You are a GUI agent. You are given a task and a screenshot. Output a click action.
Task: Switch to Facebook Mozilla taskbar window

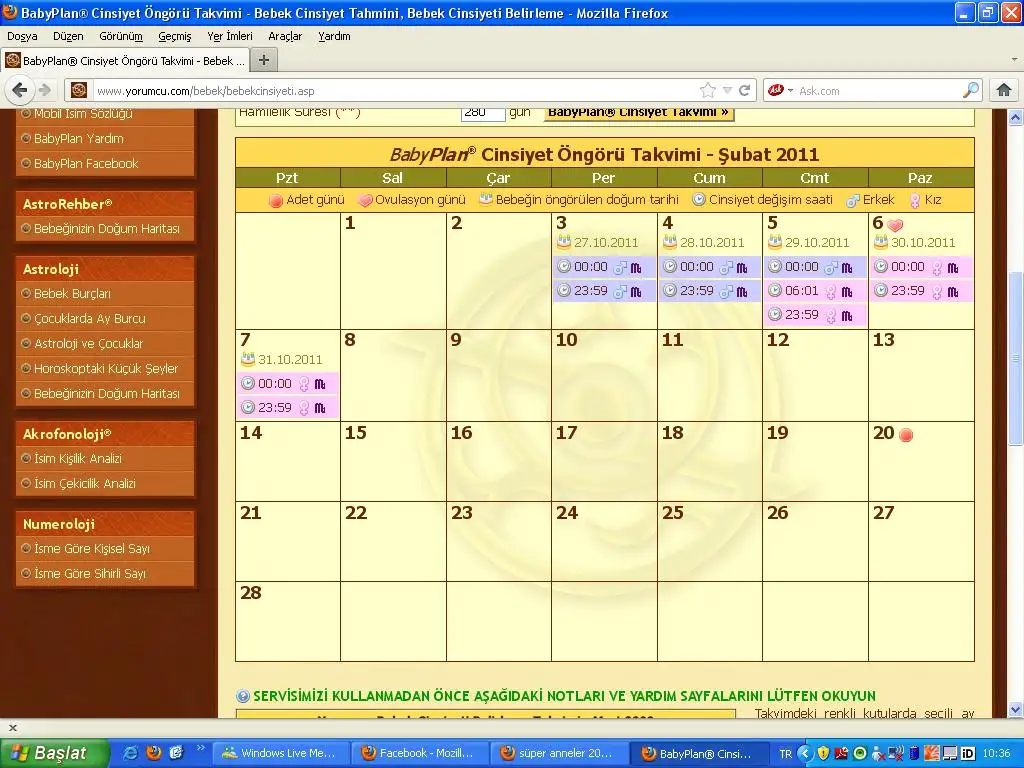419,753
